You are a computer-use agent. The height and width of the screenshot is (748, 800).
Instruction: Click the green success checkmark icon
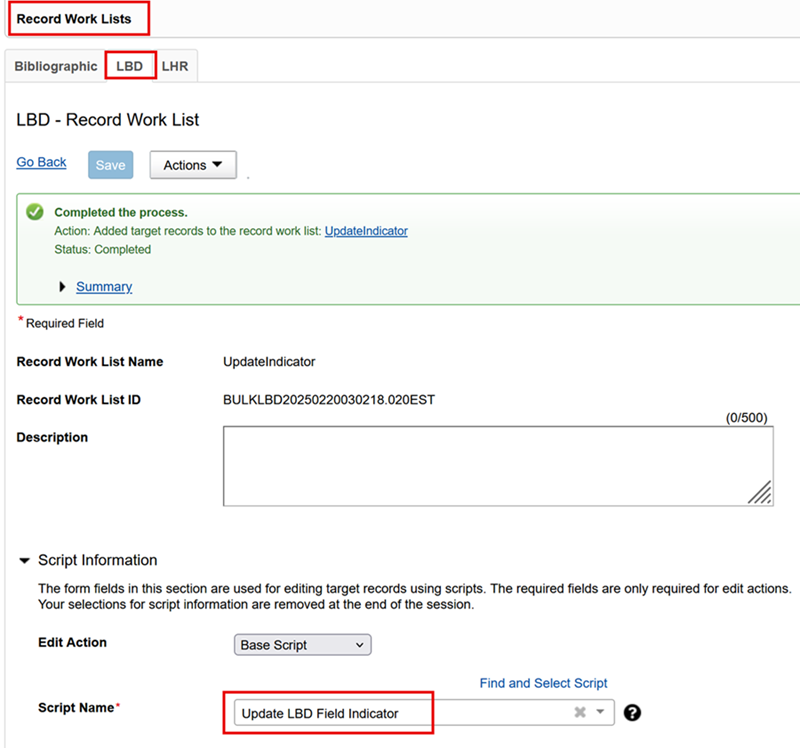pyautogui.click(x=35, y=212)
